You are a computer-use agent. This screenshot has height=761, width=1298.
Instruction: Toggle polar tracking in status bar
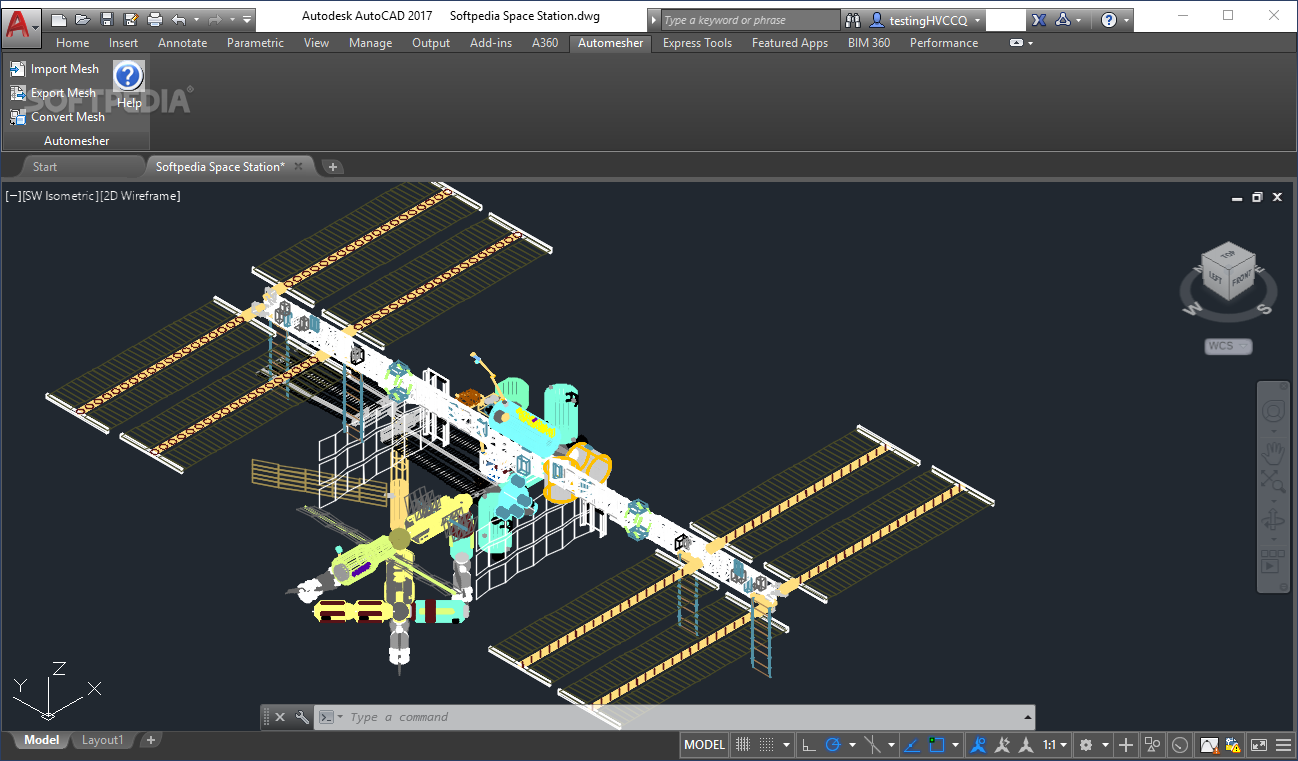[831, 745]
